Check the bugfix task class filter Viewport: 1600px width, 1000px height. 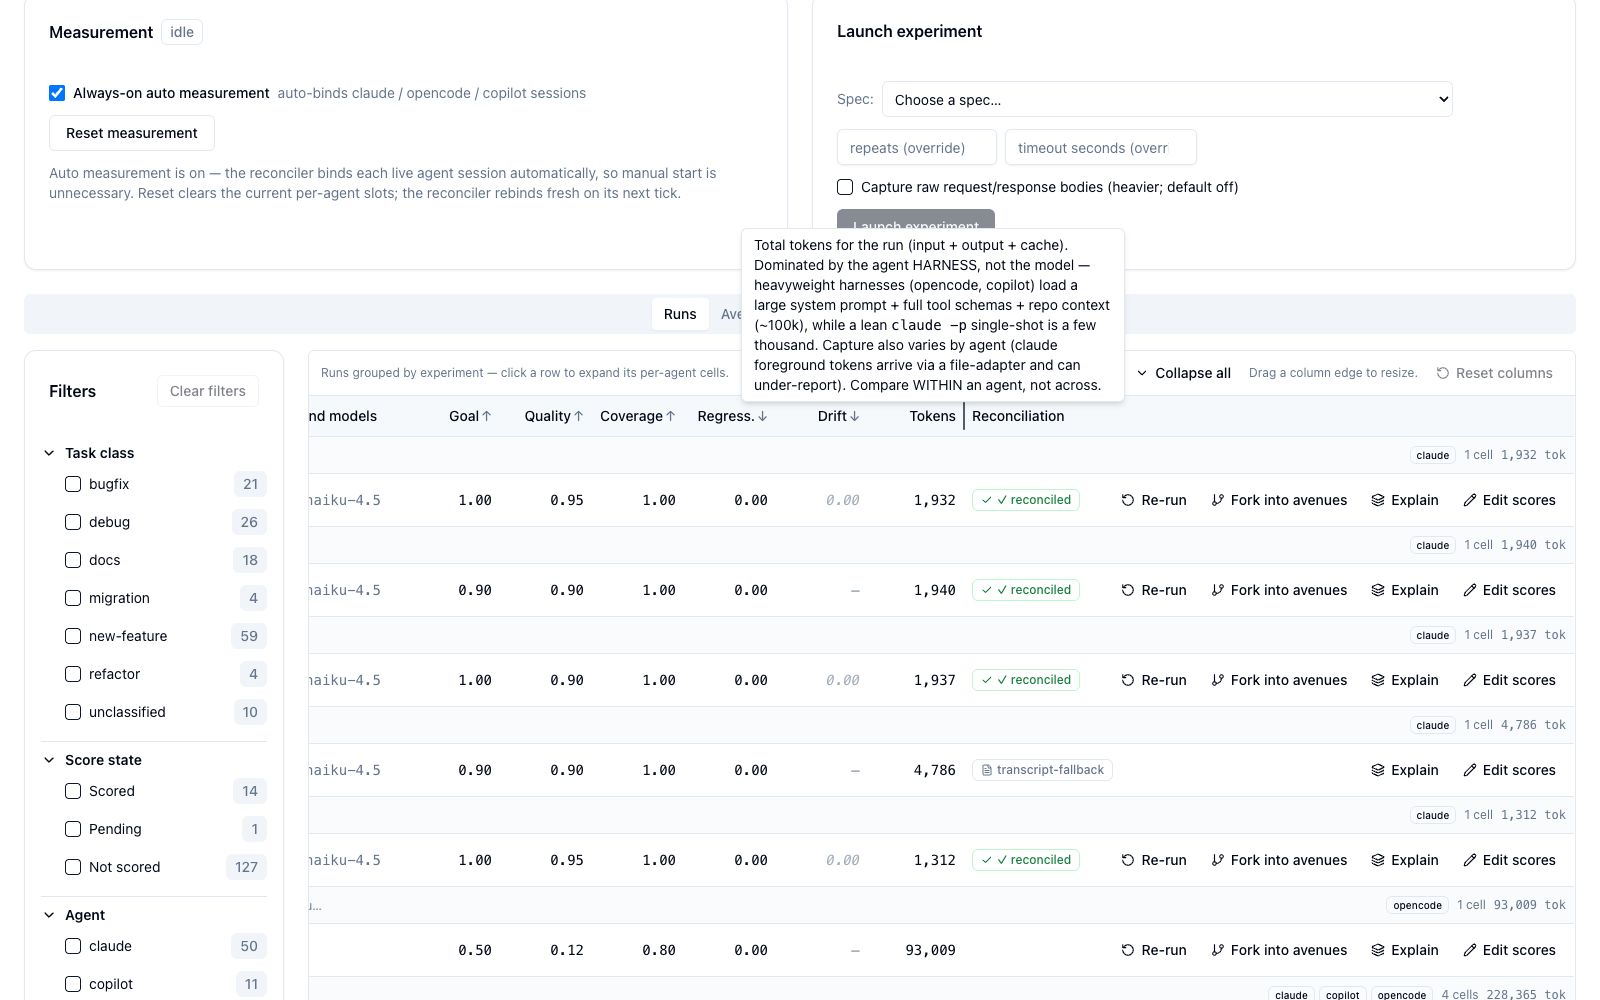[x=73, y=484]
